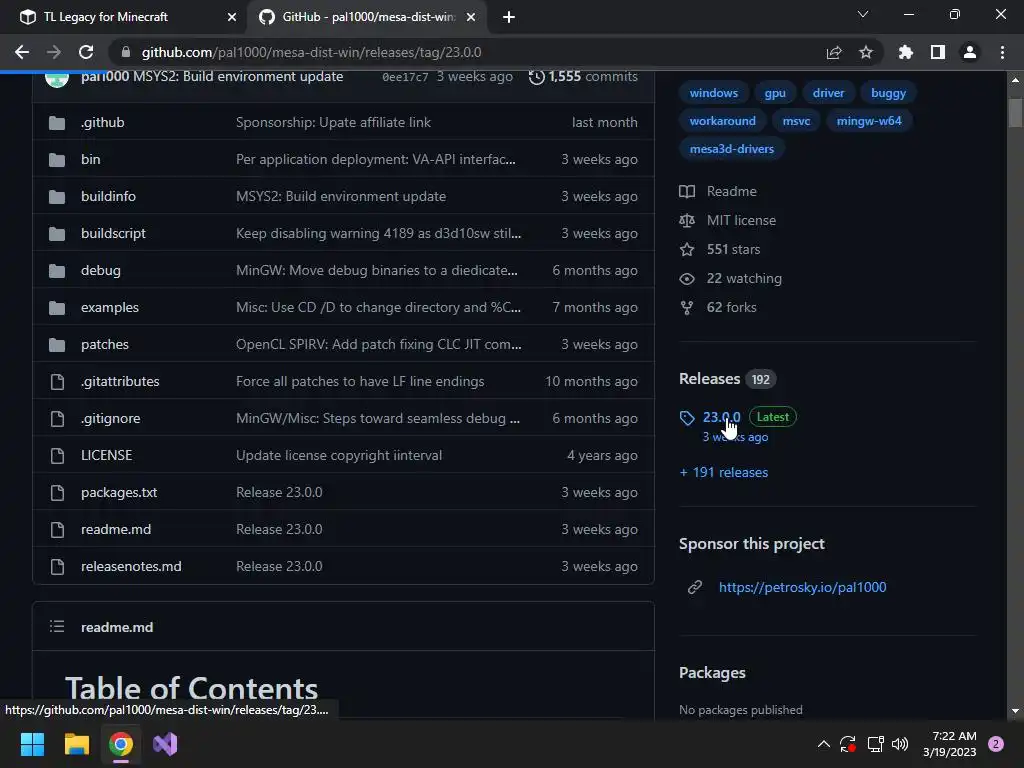Image resolution: width=1024 pixels, height=768 pixels.
Task: Click the driver topic tag
Action: click(828, 93)
